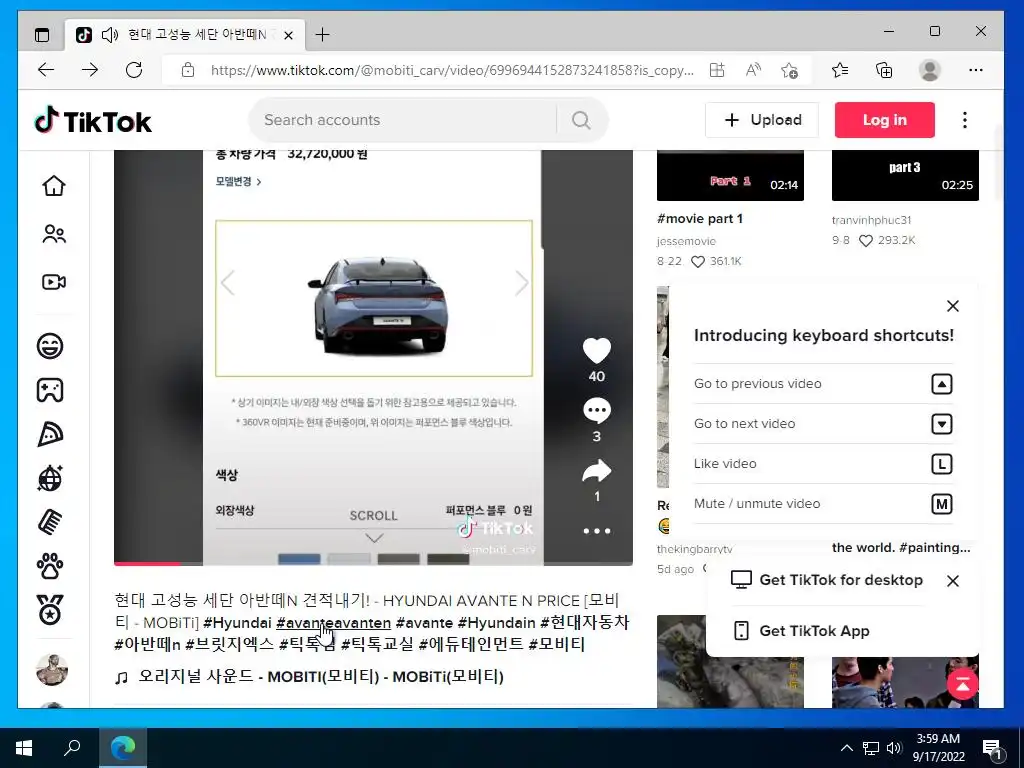The image size is (1024, 768).
Task: Open the Following people icon in sidebar
Action: tap(54, 234)
